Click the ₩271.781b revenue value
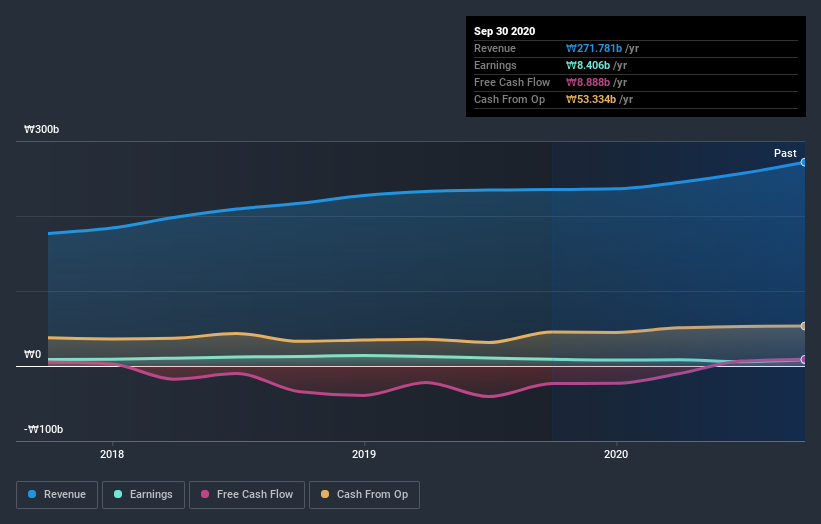The image size is (821, 524). click(594, 48)
